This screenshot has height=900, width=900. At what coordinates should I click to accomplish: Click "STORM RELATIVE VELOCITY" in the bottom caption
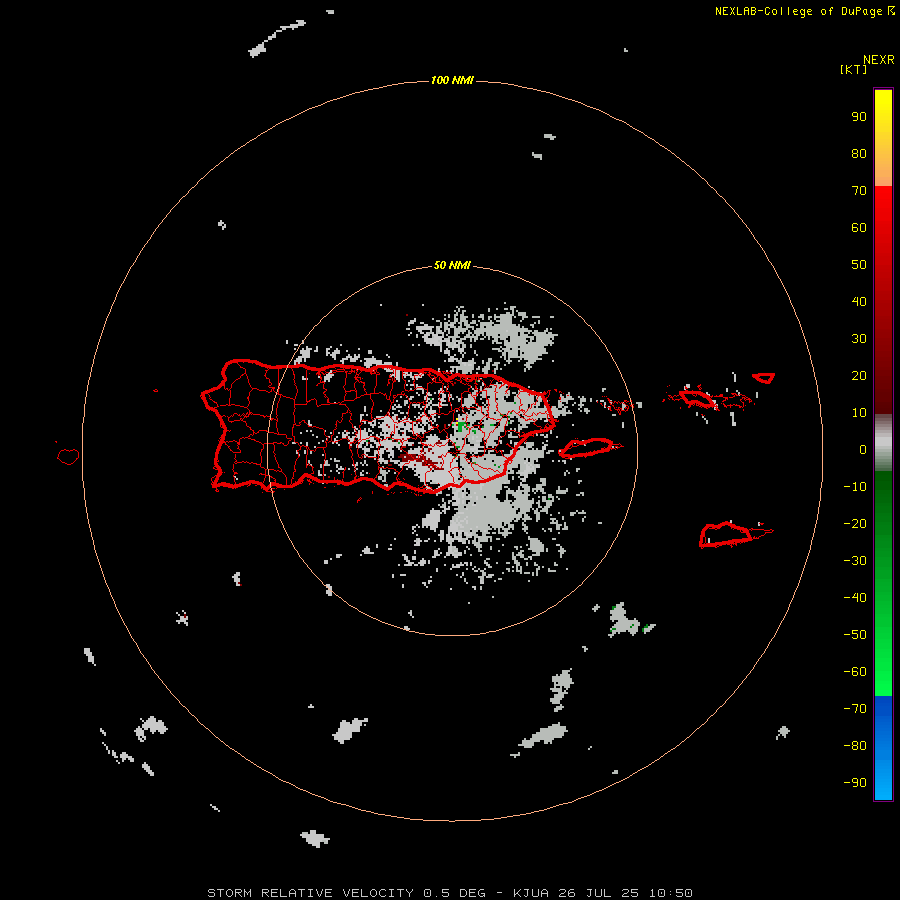pyautogui.click(x=310, y=893)
